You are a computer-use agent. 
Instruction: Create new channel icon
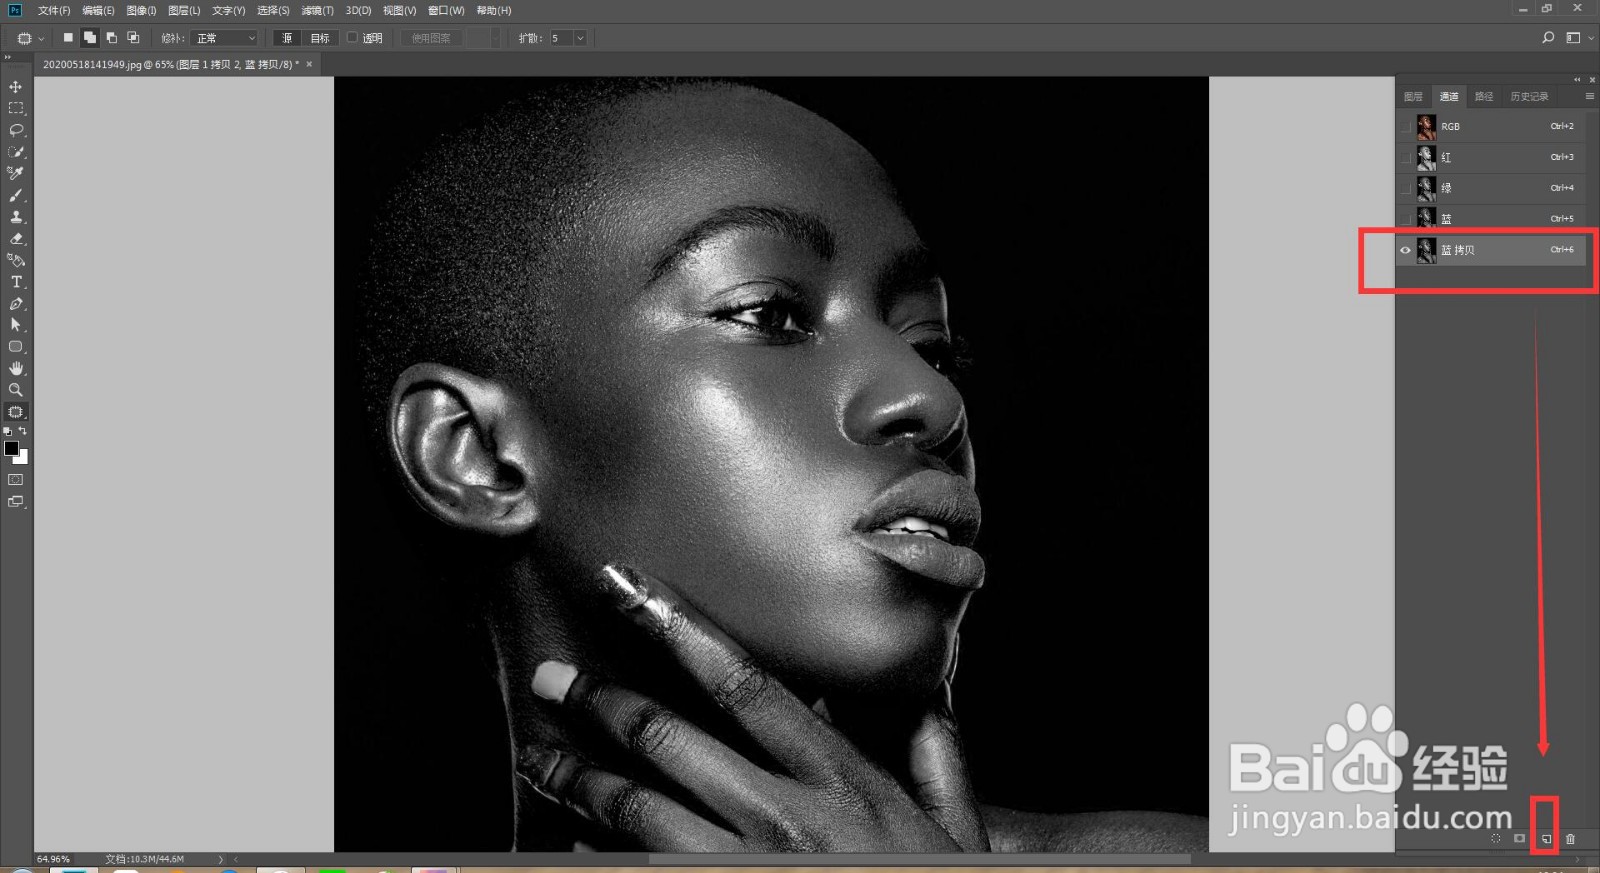1546,839
